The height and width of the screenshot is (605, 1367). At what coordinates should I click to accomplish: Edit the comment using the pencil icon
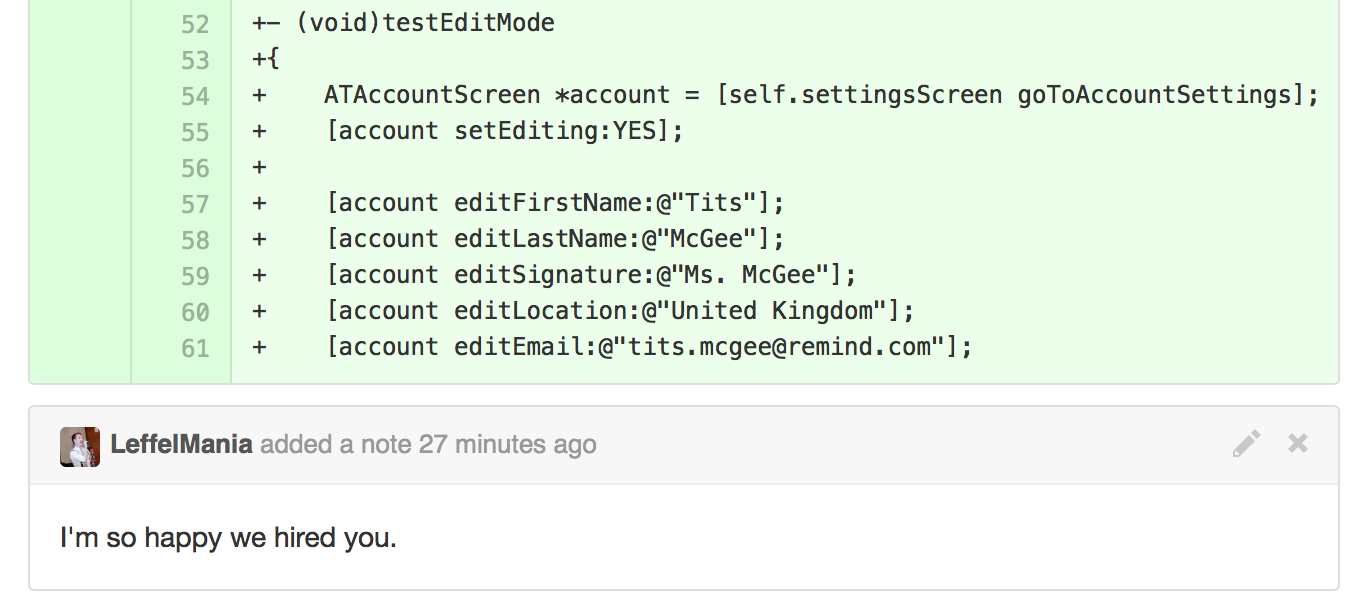click(x=1246, y=444)
